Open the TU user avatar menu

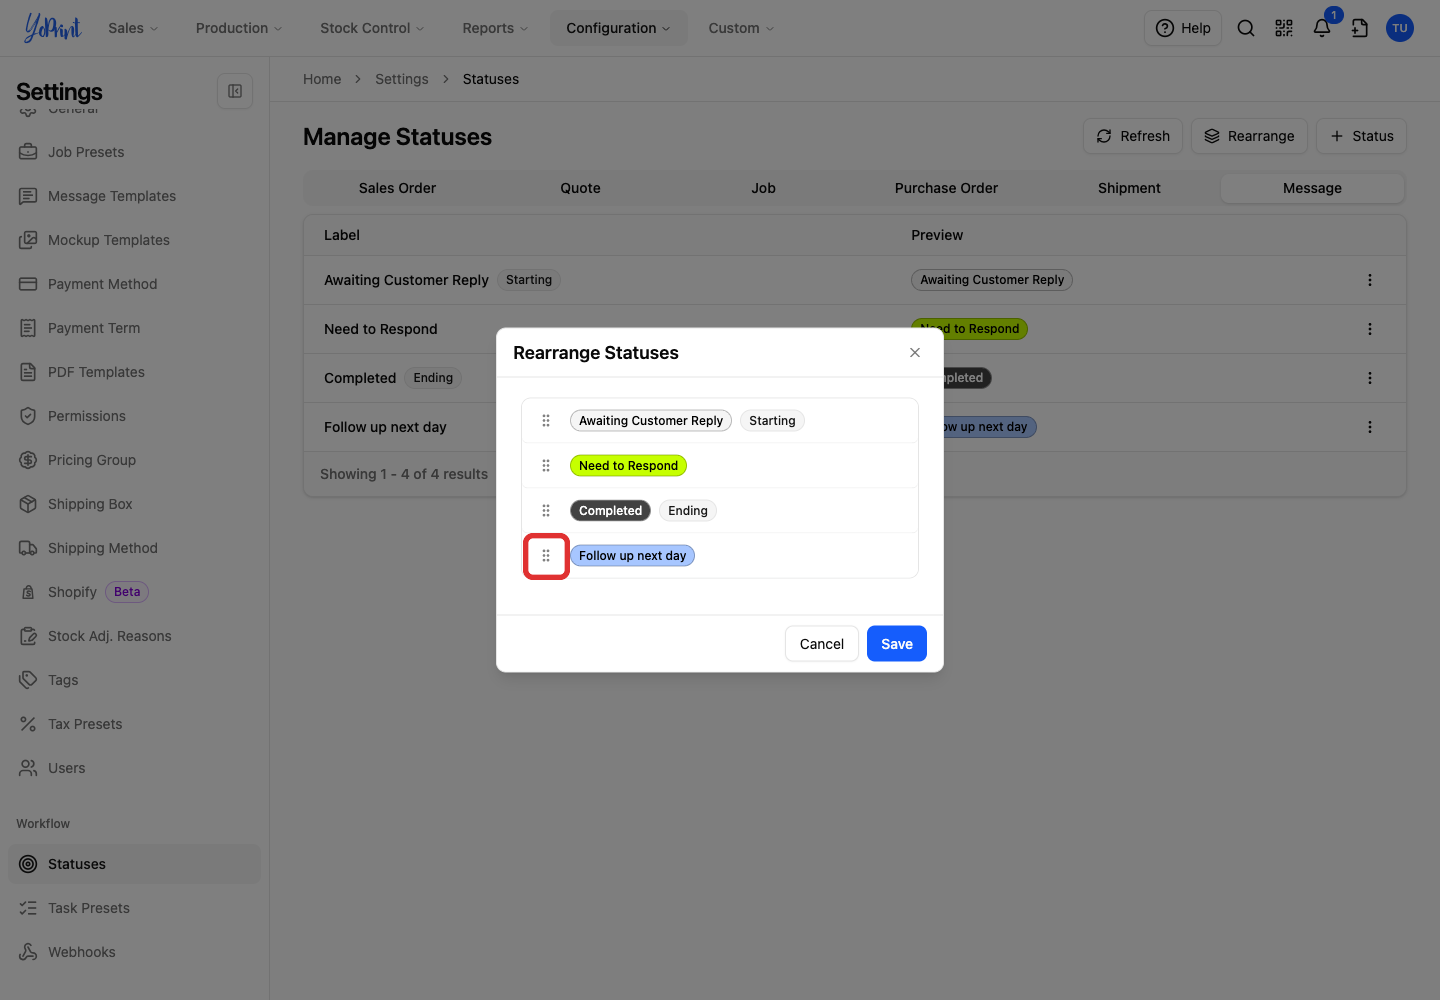coord(1400,28)
